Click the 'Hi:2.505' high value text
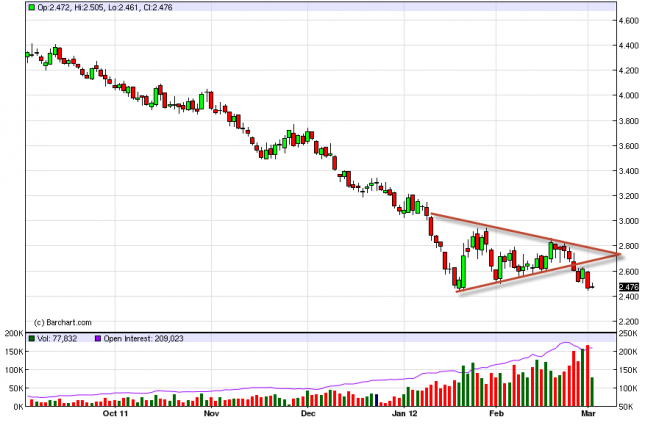 coord(89,7)
